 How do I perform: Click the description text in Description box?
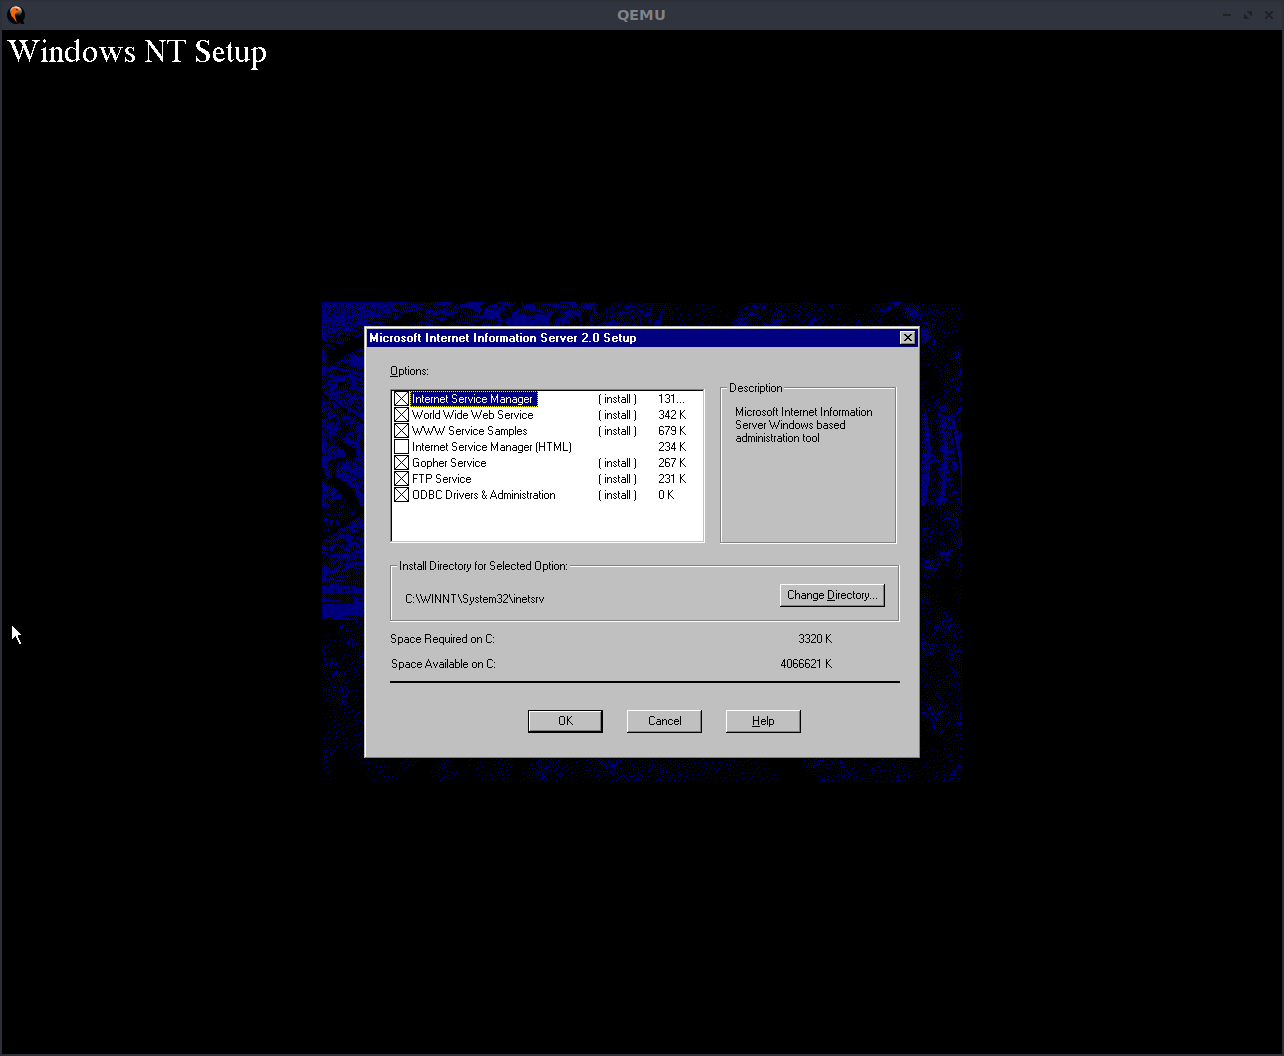point(804,425)
